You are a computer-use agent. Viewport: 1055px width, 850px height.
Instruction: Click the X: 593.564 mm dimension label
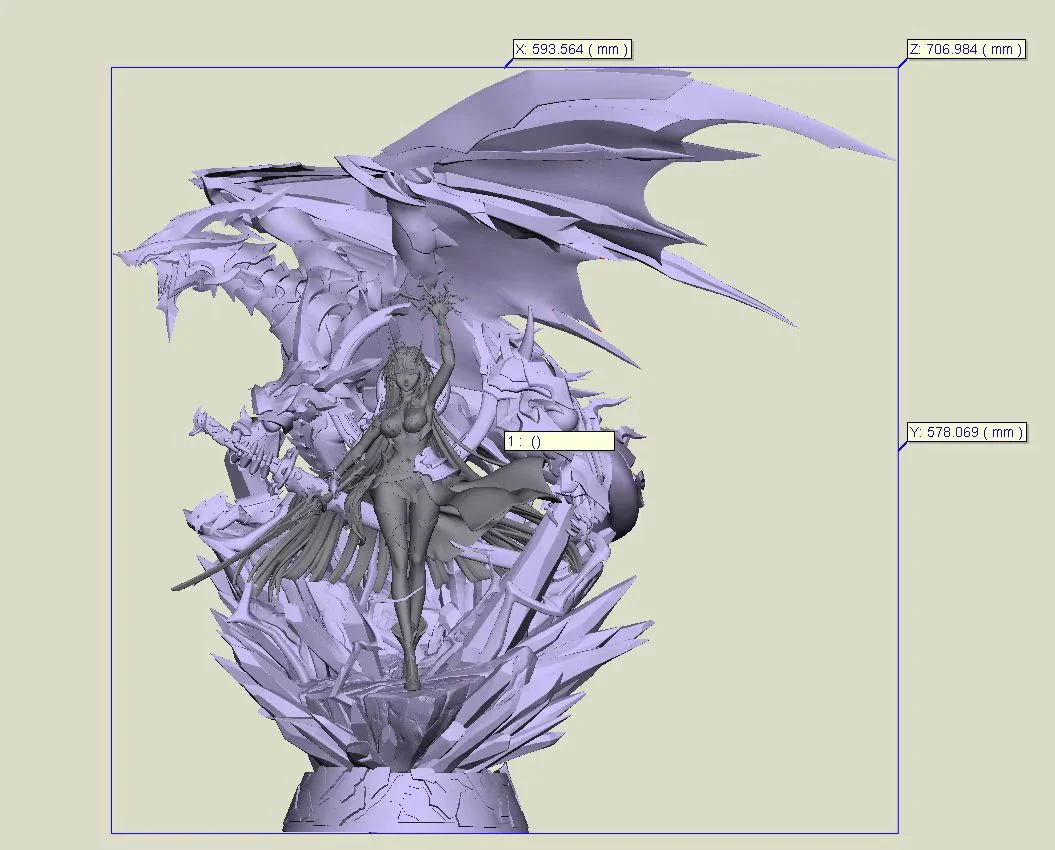[571, 47]
